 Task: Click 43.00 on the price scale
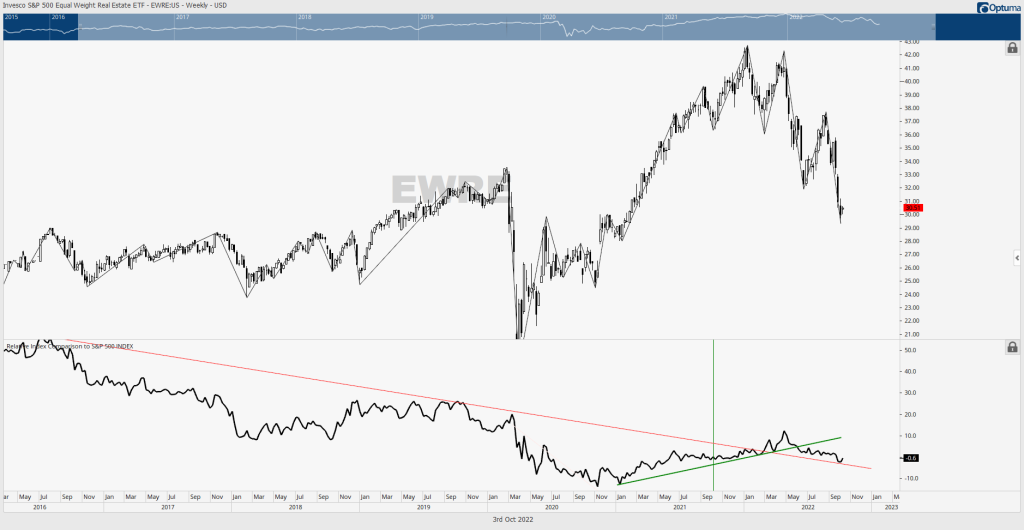coord(912,42)
